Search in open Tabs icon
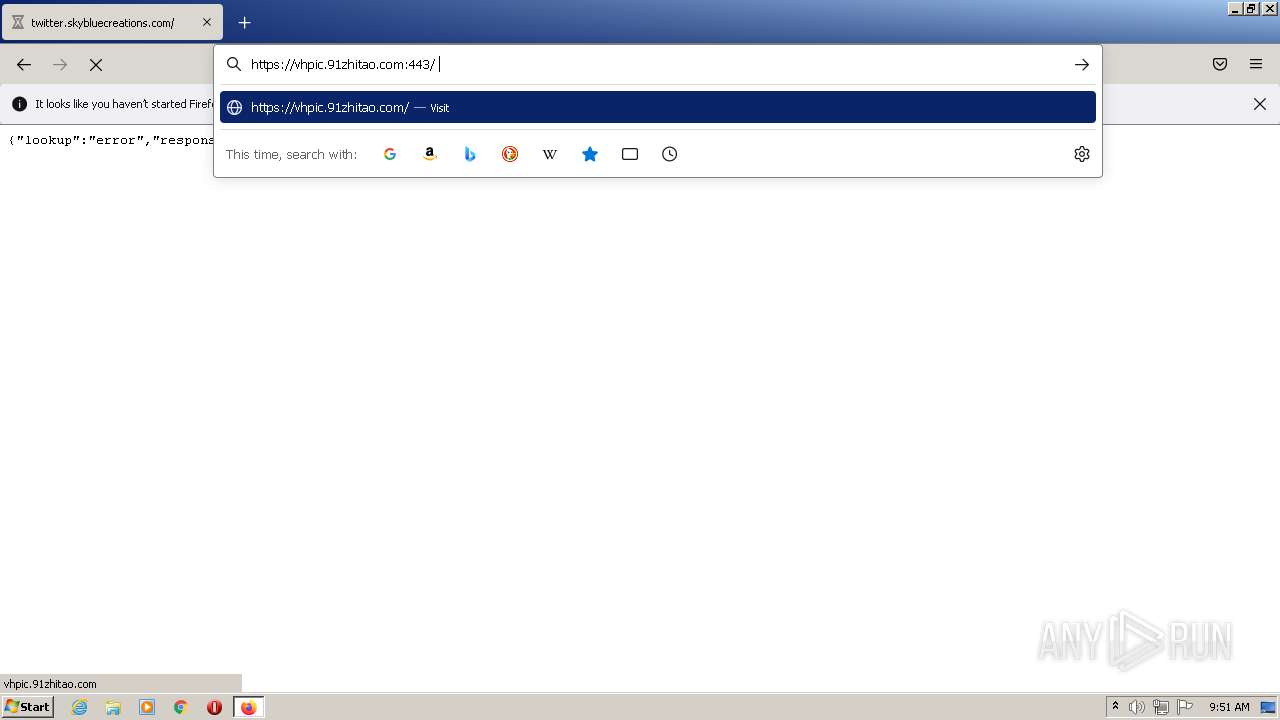 point(630,154)
